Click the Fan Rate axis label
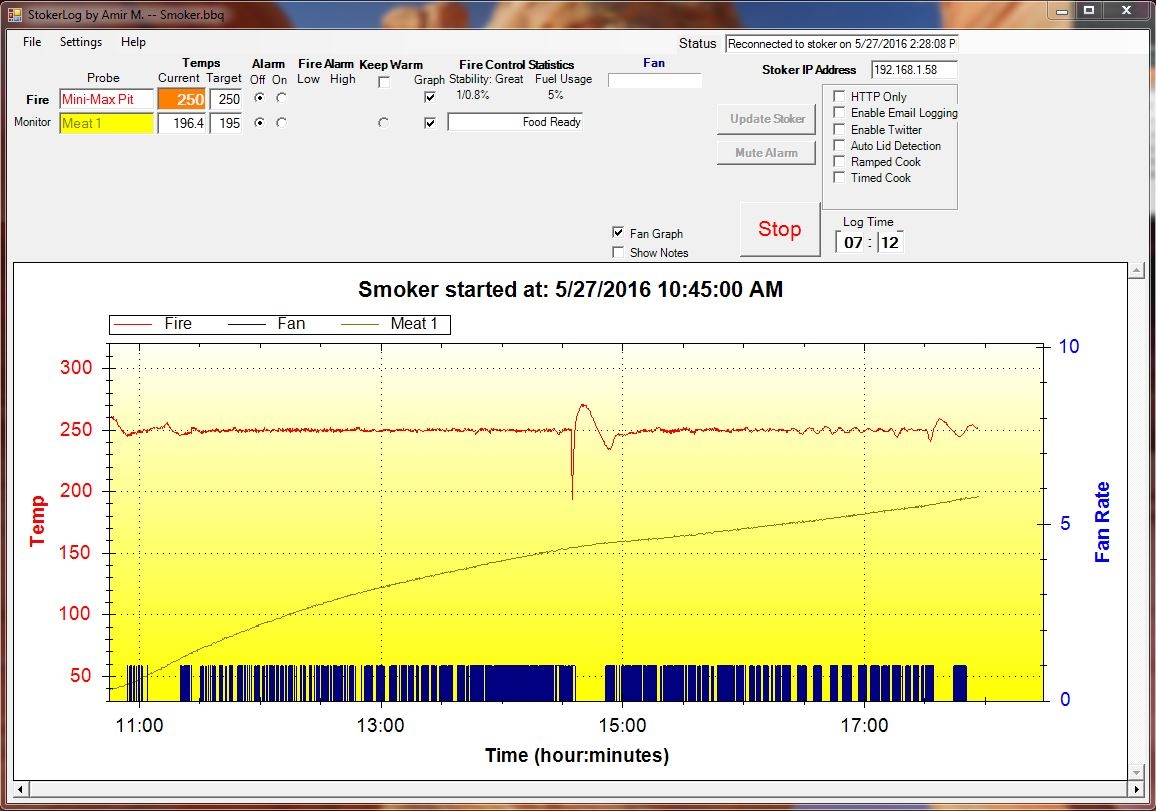1156x811 pixels. (1102, 523)
